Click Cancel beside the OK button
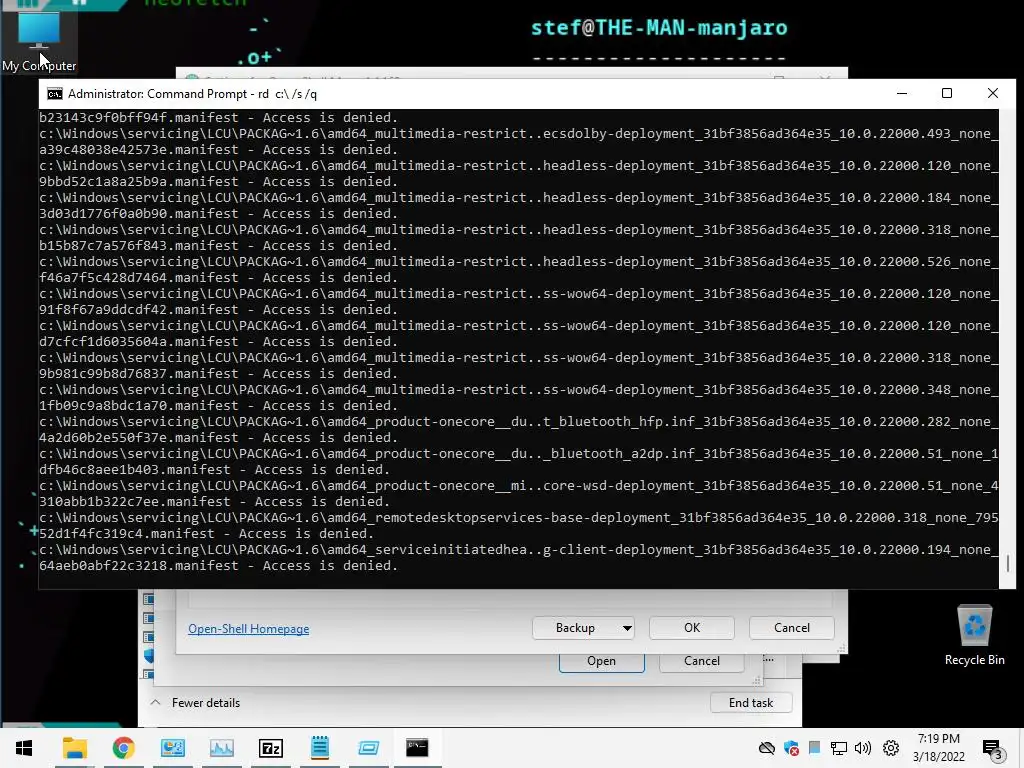The width and height of the screenshot is (1024, 768). click(x=792, y=628)
